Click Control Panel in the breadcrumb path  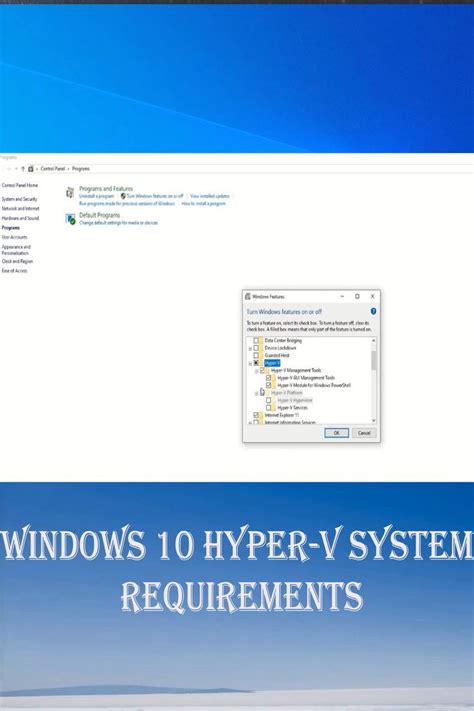[x=53, y=169]
